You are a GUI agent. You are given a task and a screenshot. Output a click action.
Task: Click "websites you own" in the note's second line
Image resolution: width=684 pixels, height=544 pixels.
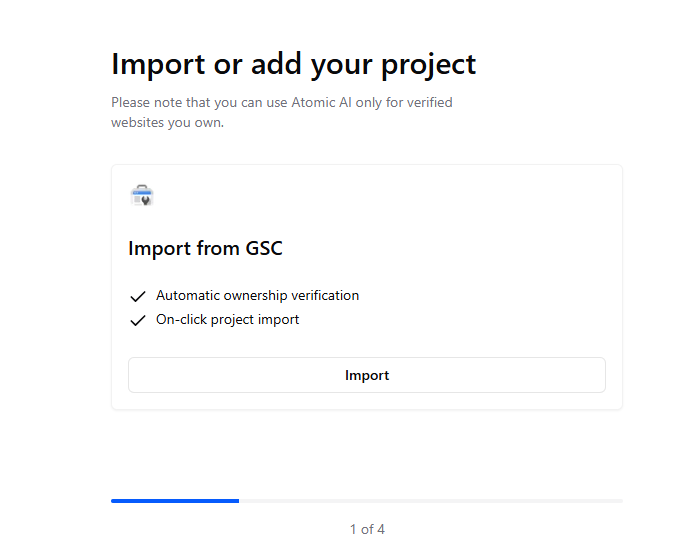[167, 122]
